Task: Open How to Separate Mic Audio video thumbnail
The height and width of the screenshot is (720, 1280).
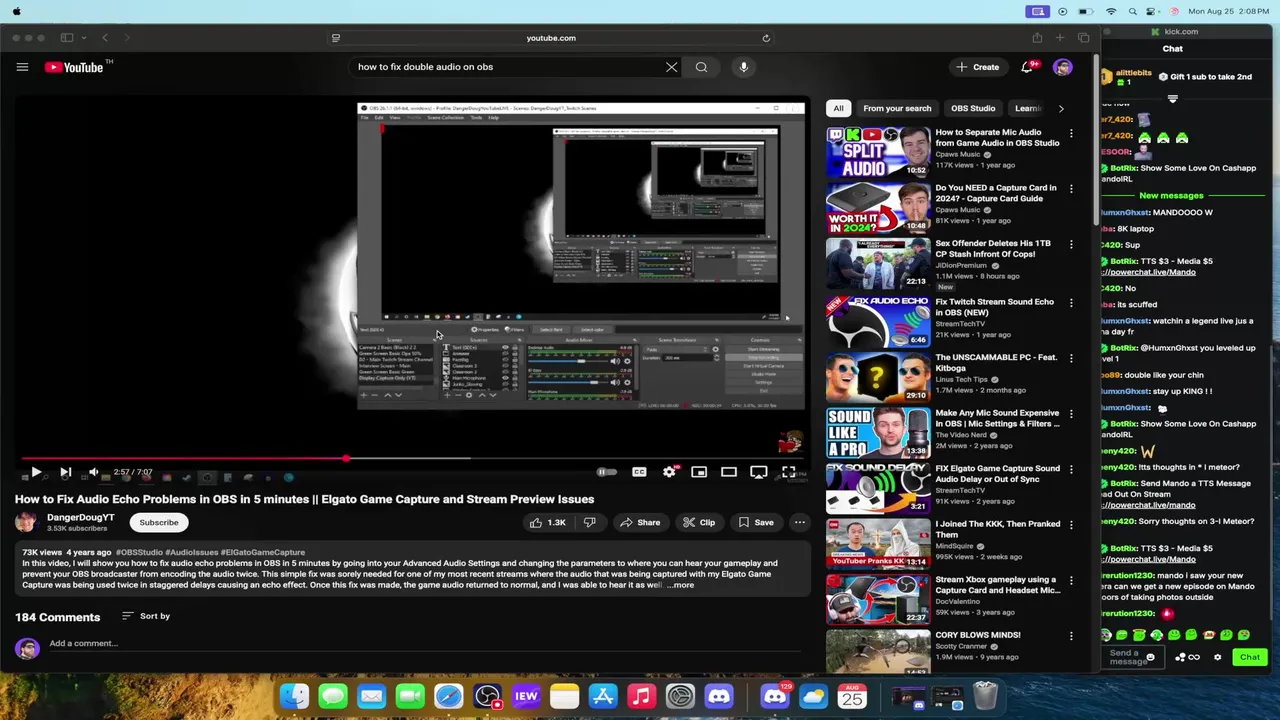Action: point(878,152)
